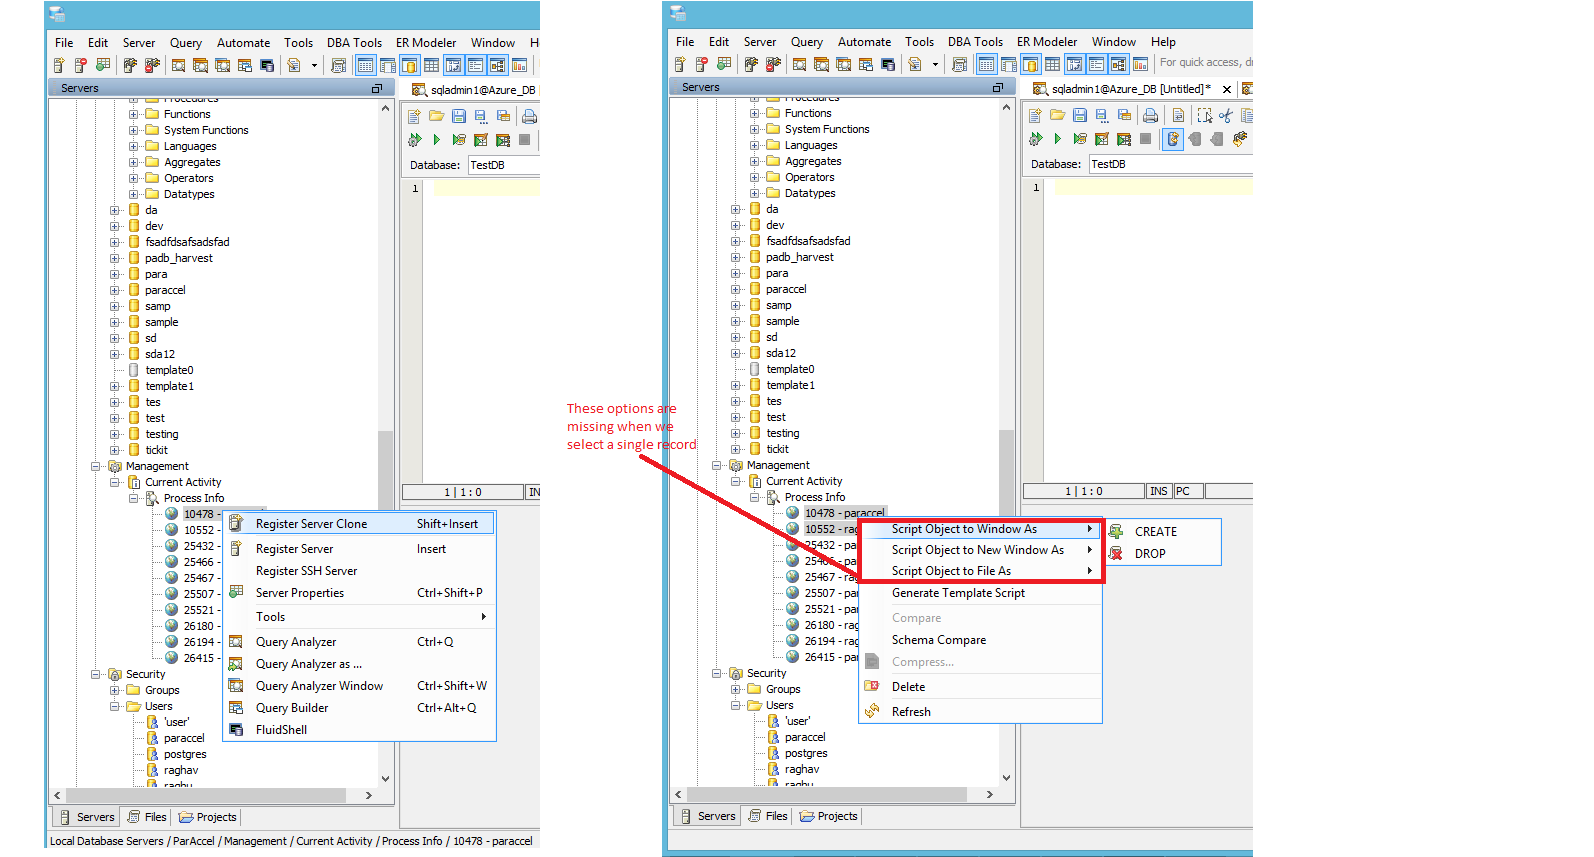
Task: Click the Open folder icon in left window editor toolbar
Action: pos(437,116)
